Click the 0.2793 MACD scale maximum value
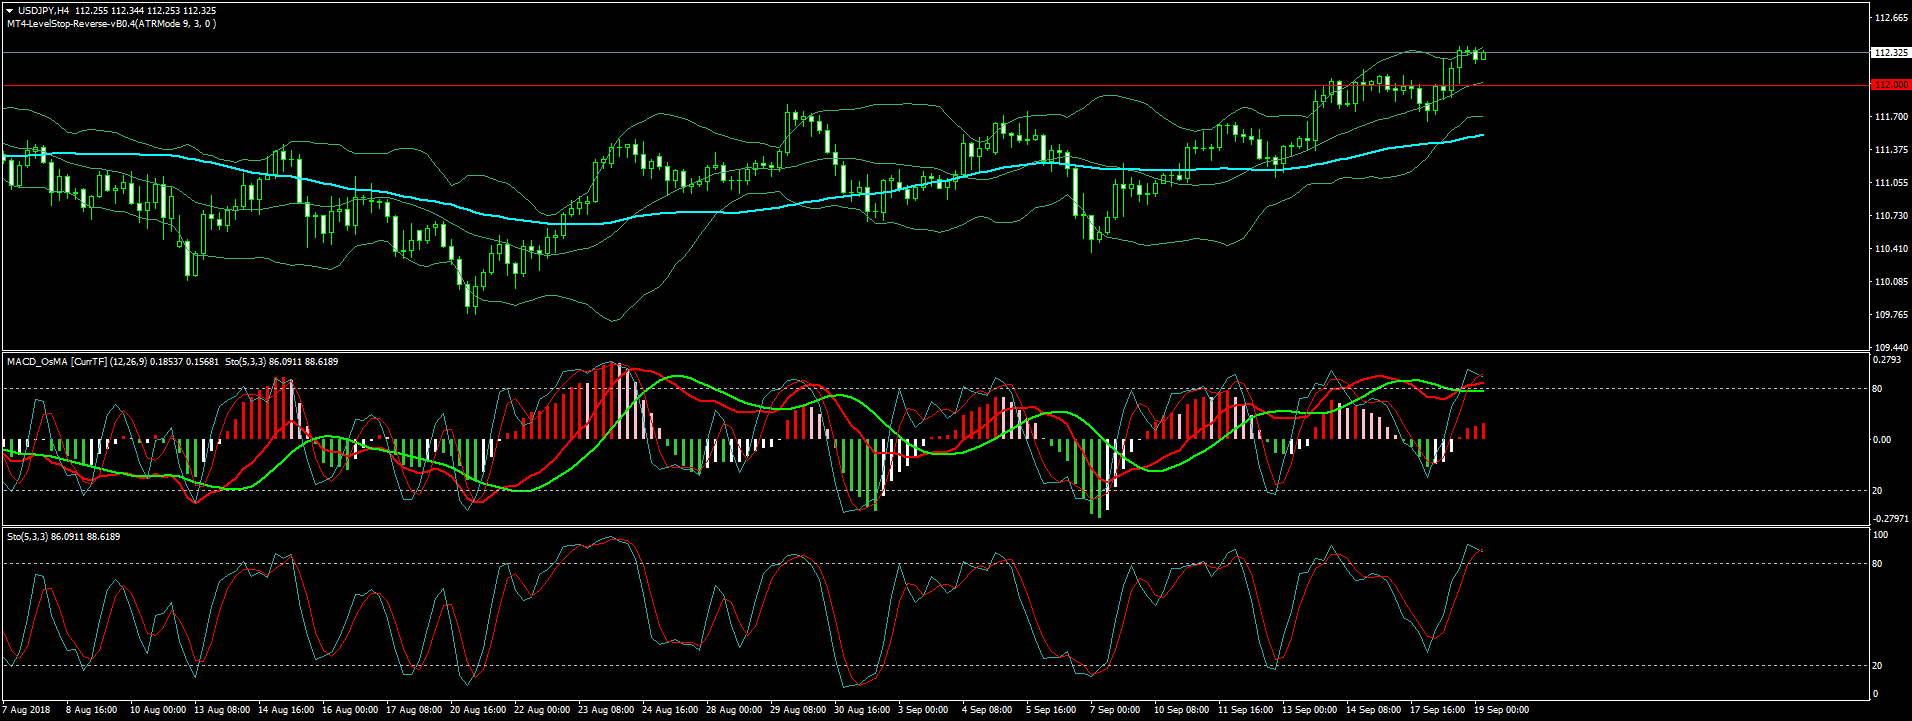Image resolution: width=1912 pixels, height=721 pixels. tap(1887, 359)
